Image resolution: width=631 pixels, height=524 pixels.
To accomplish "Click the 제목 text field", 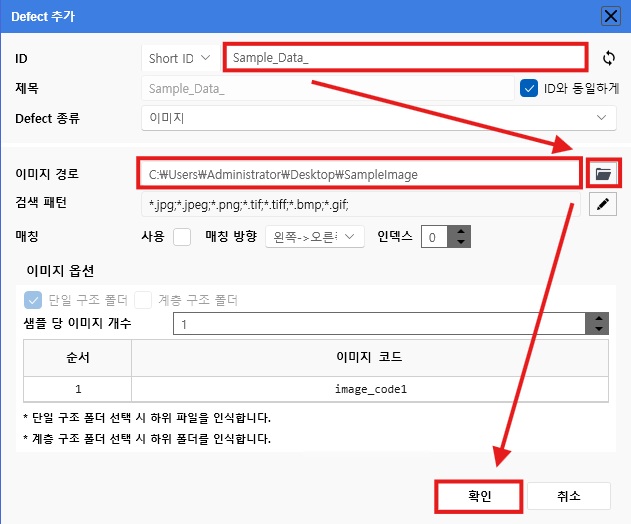I will pos(328,88).
